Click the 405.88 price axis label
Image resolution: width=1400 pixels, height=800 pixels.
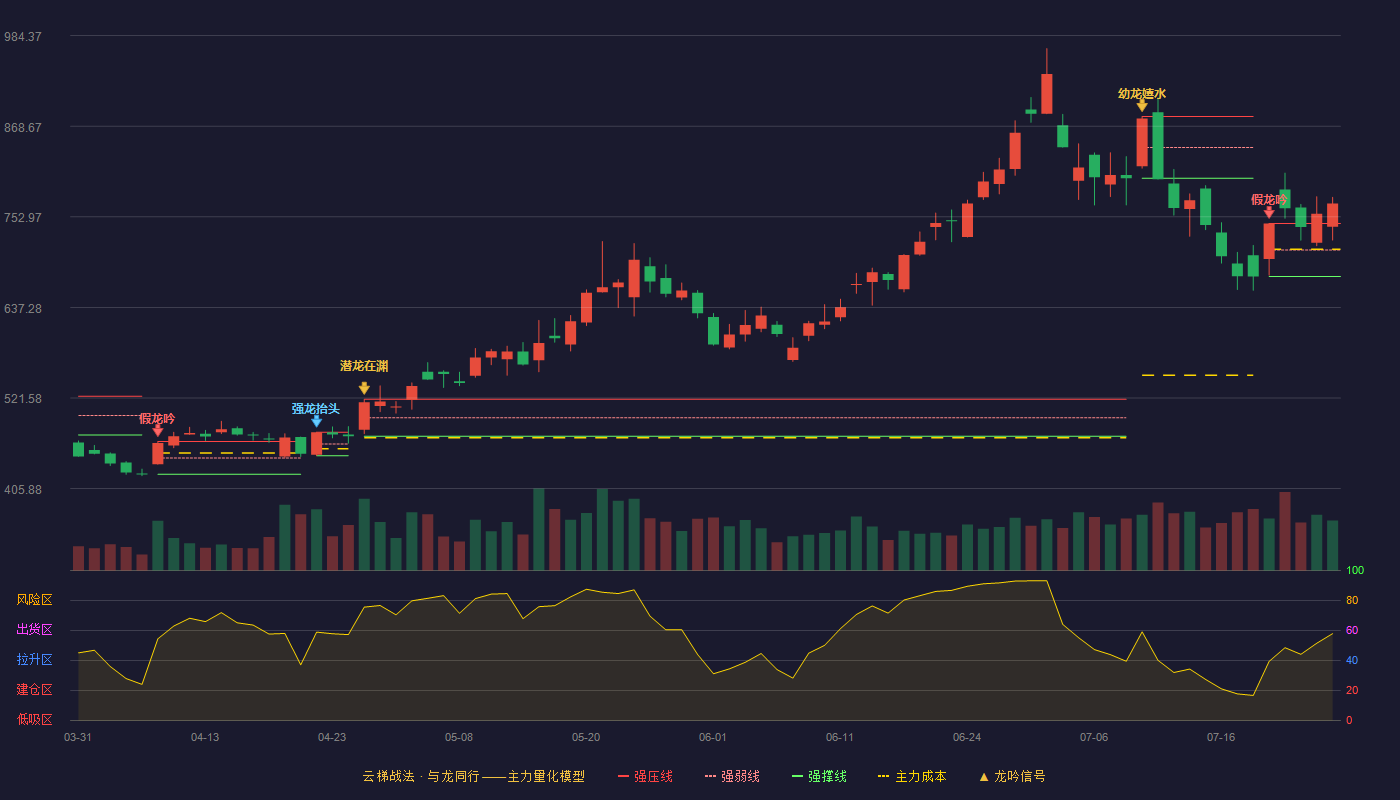(x=23, y=490)
